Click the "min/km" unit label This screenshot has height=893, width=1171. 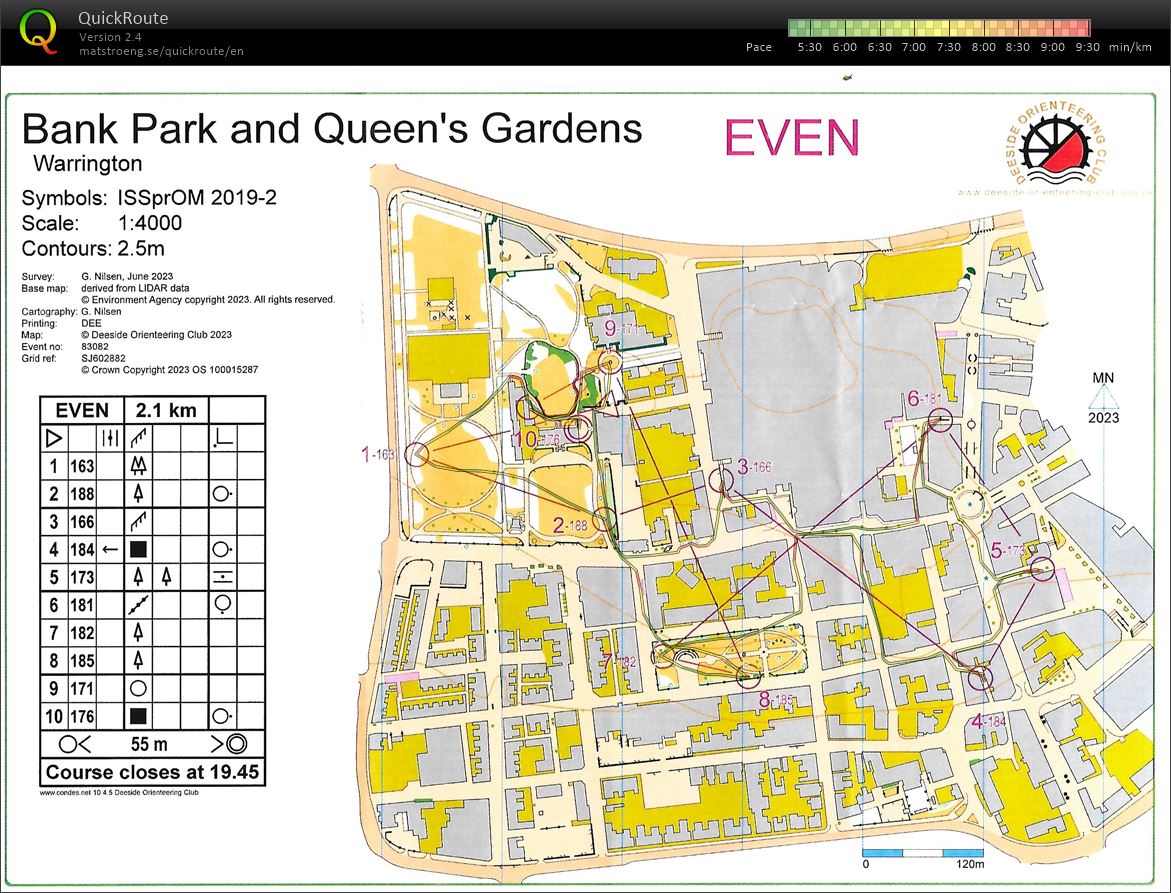1130,47
